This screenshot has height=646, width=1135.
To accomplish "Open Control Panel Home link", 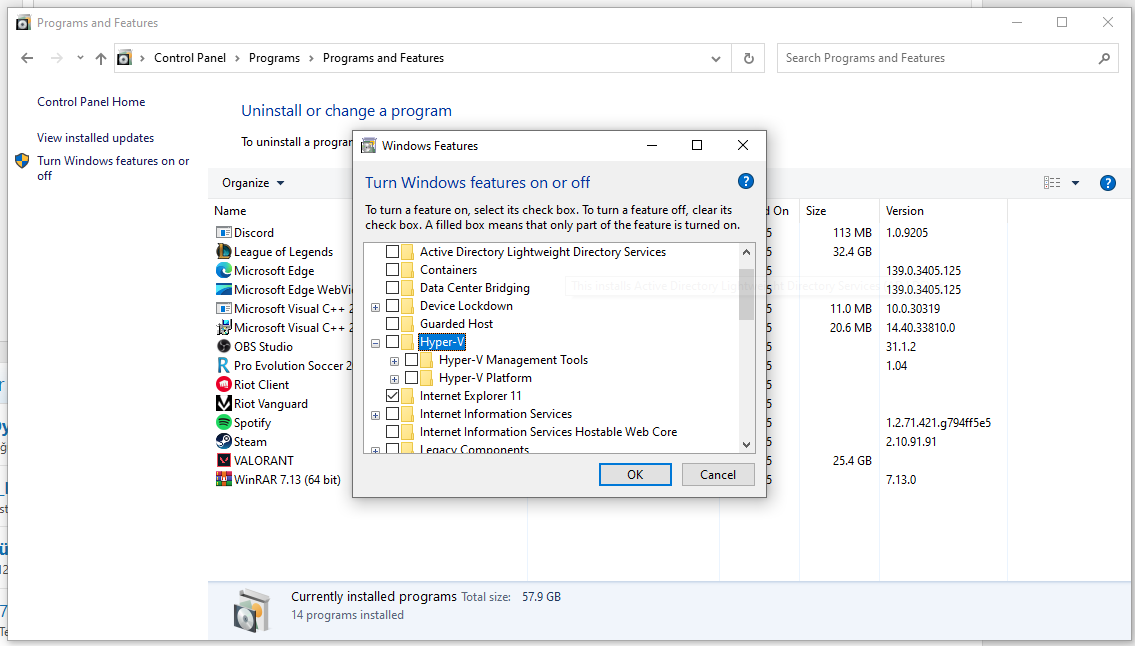I will 91,102.
